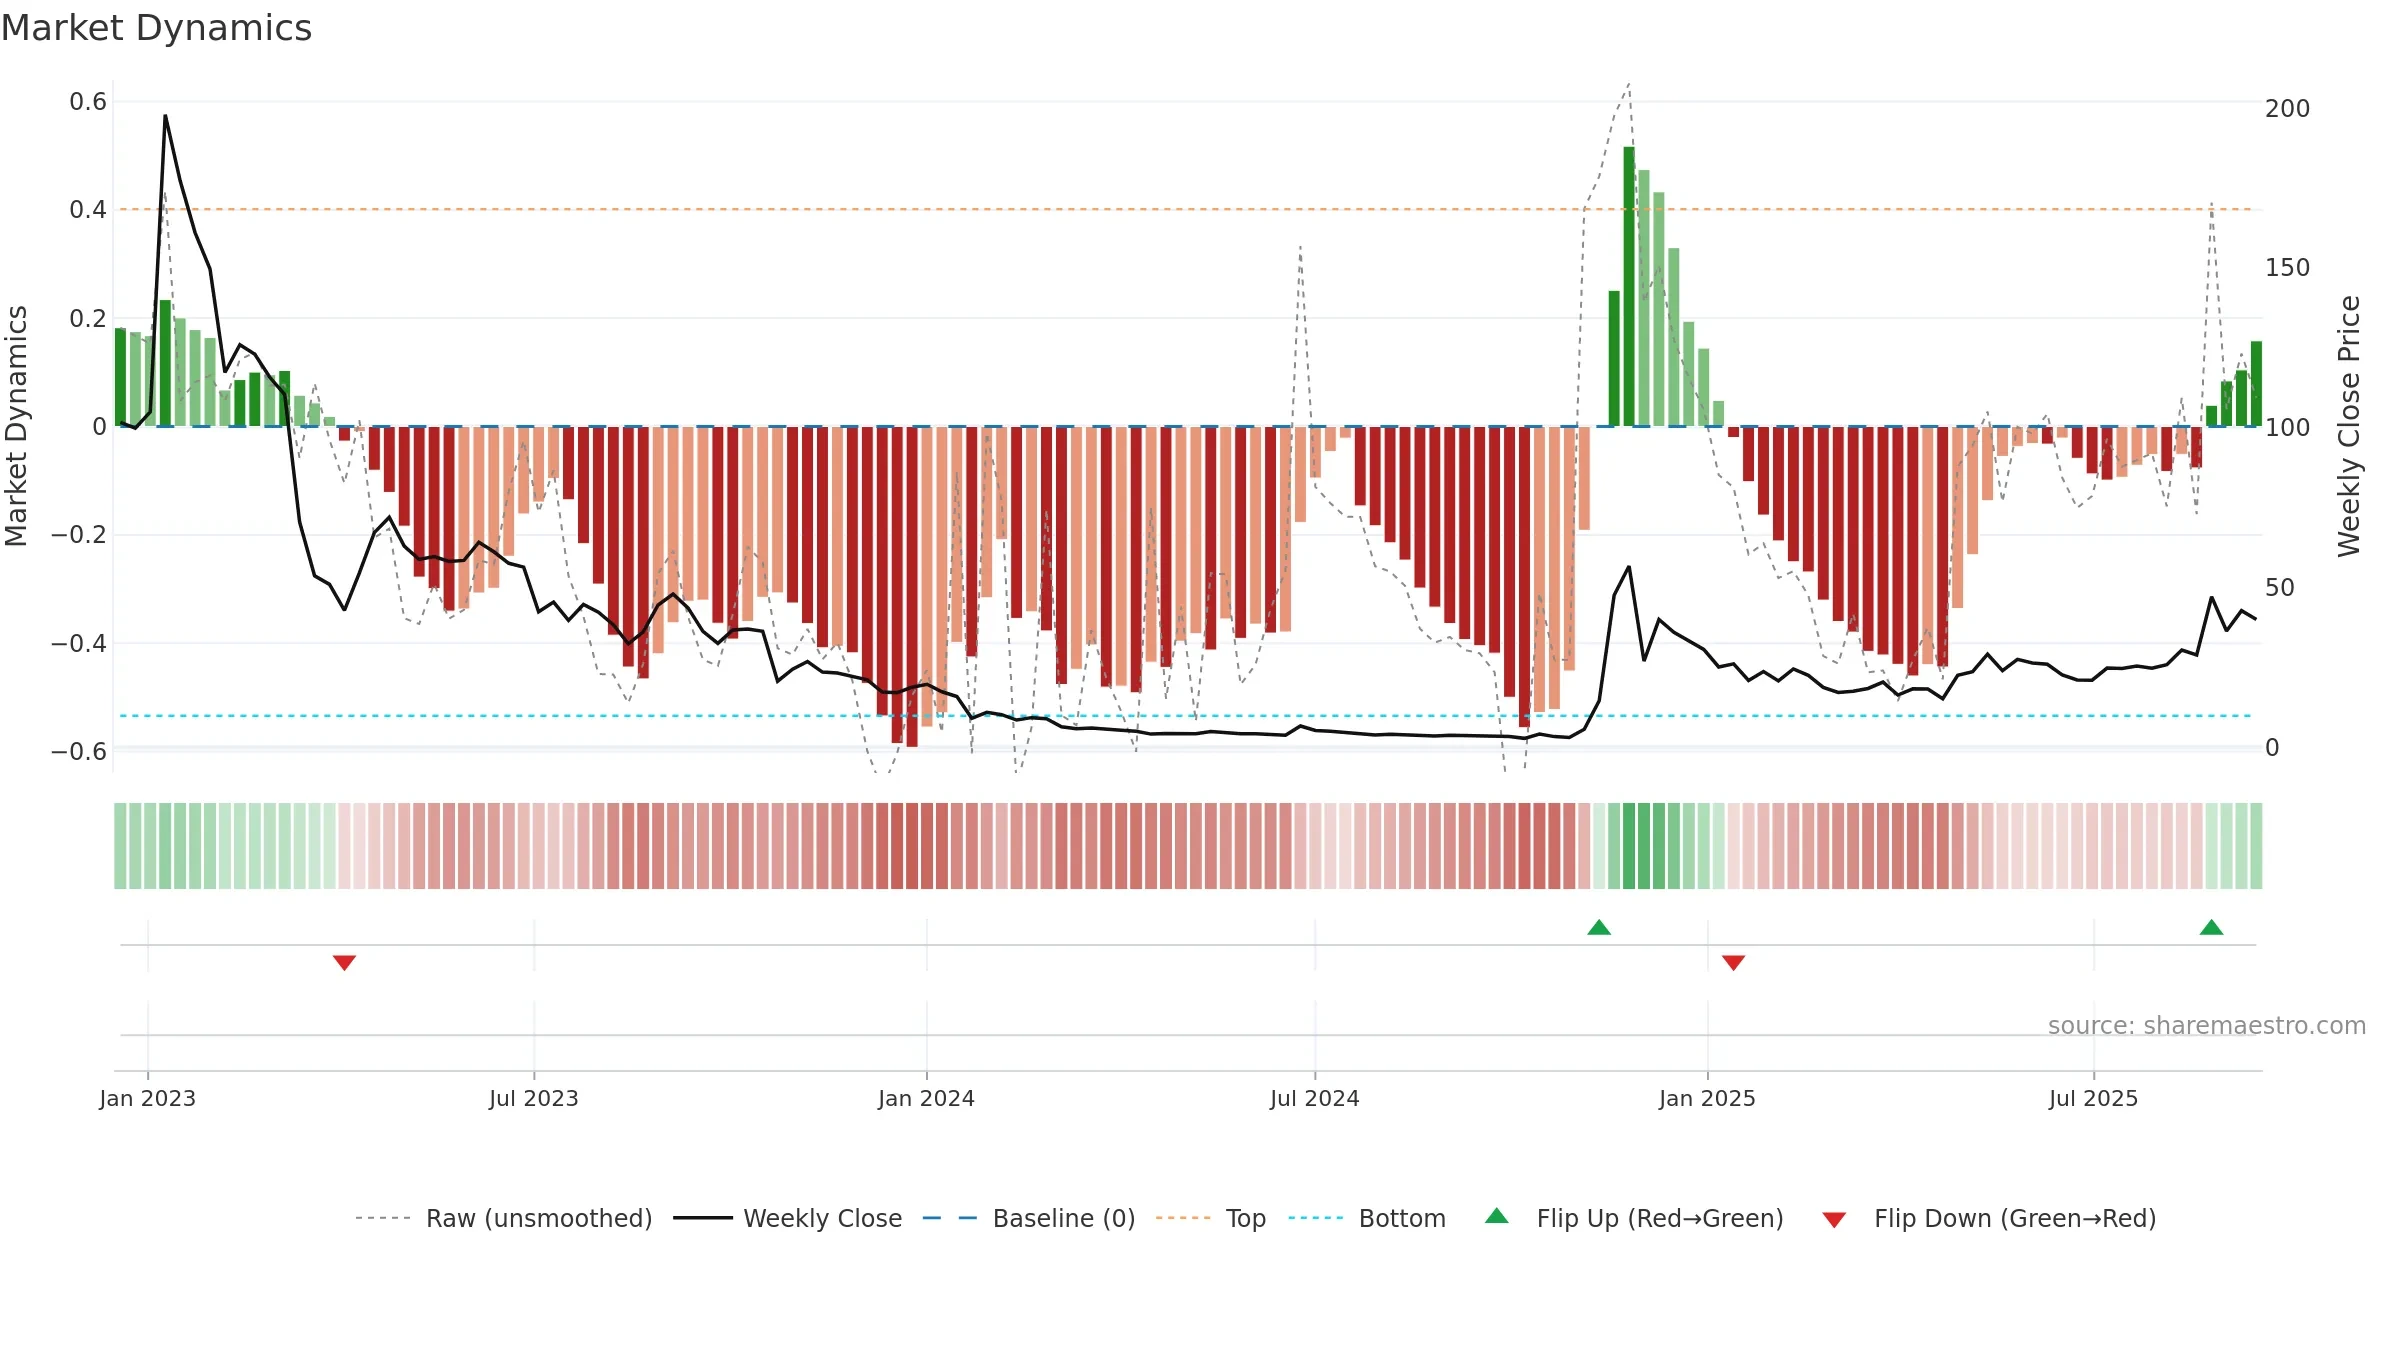2400x1350 pixels.
Task: Click the Market Dynamics y-axis label
Action: click(16, 426)
